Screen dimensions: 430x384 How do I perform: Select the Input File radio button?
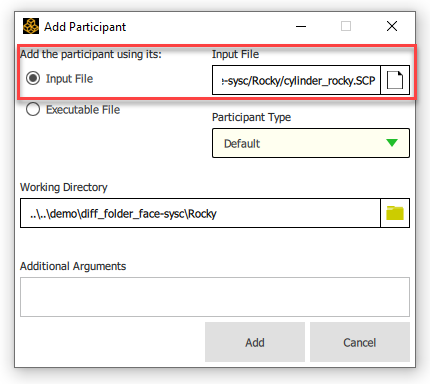pos(33,79)
